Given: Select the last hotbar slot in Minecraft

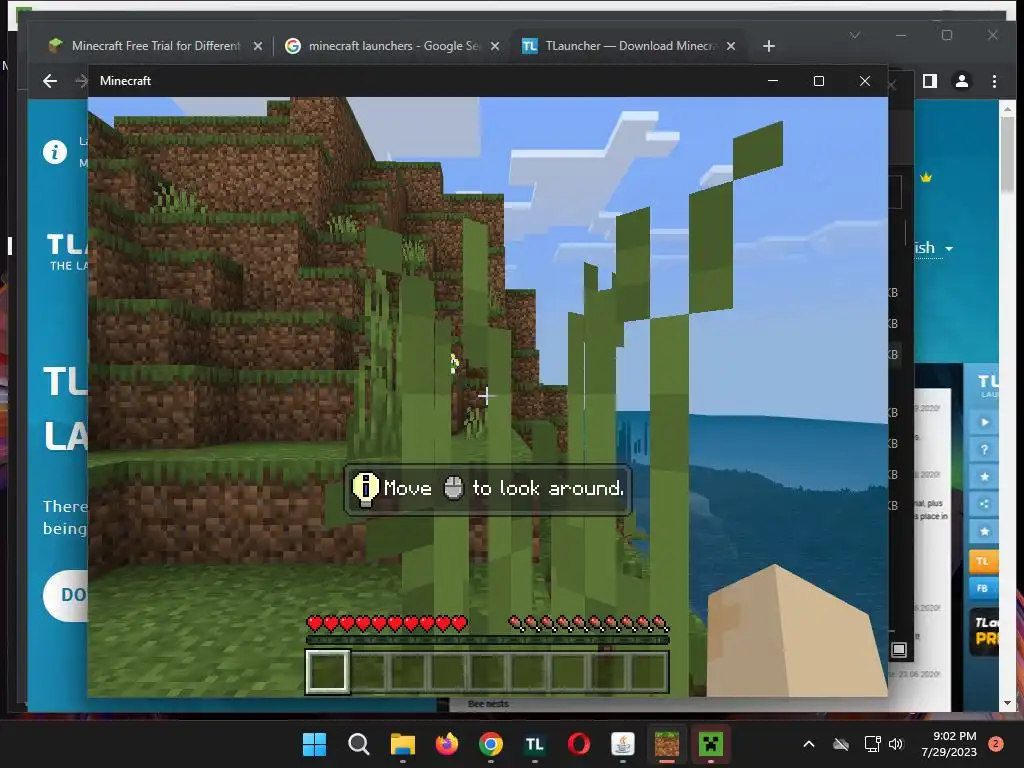Looking at the screenshot, I should (x=648, y=671).
